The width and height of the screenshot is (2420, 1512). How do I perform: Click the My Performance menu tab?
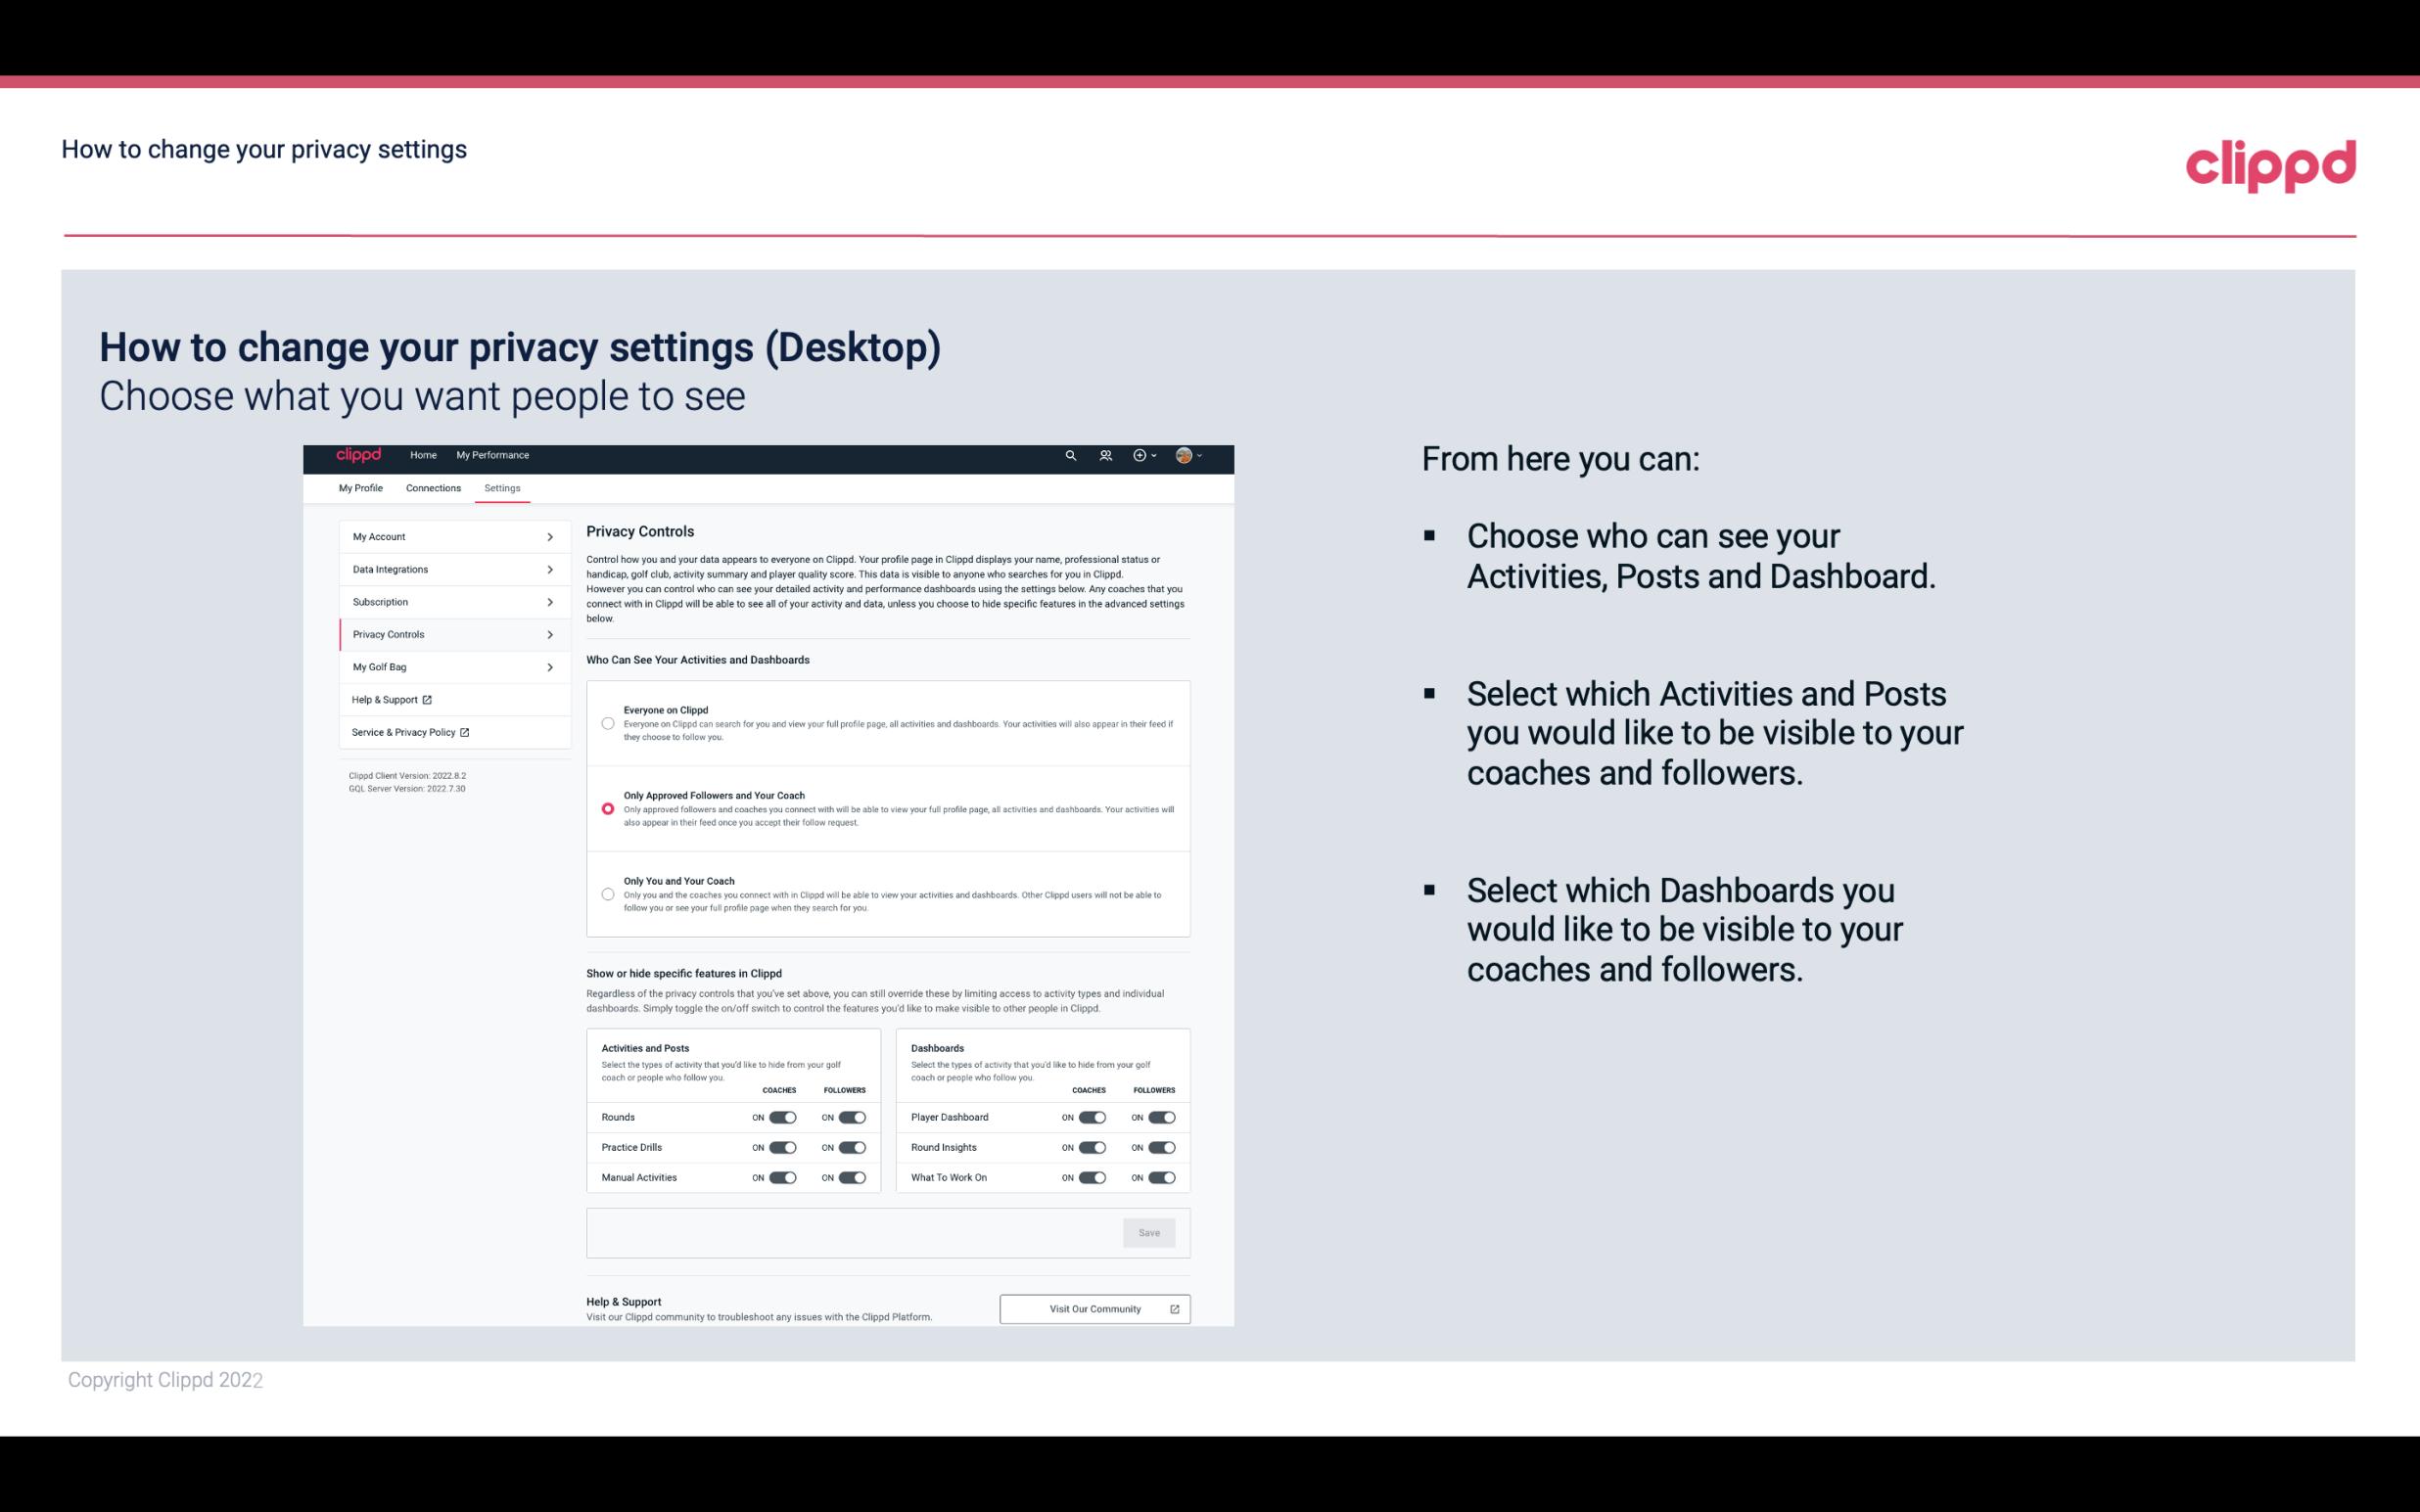[x=491, y=455]
